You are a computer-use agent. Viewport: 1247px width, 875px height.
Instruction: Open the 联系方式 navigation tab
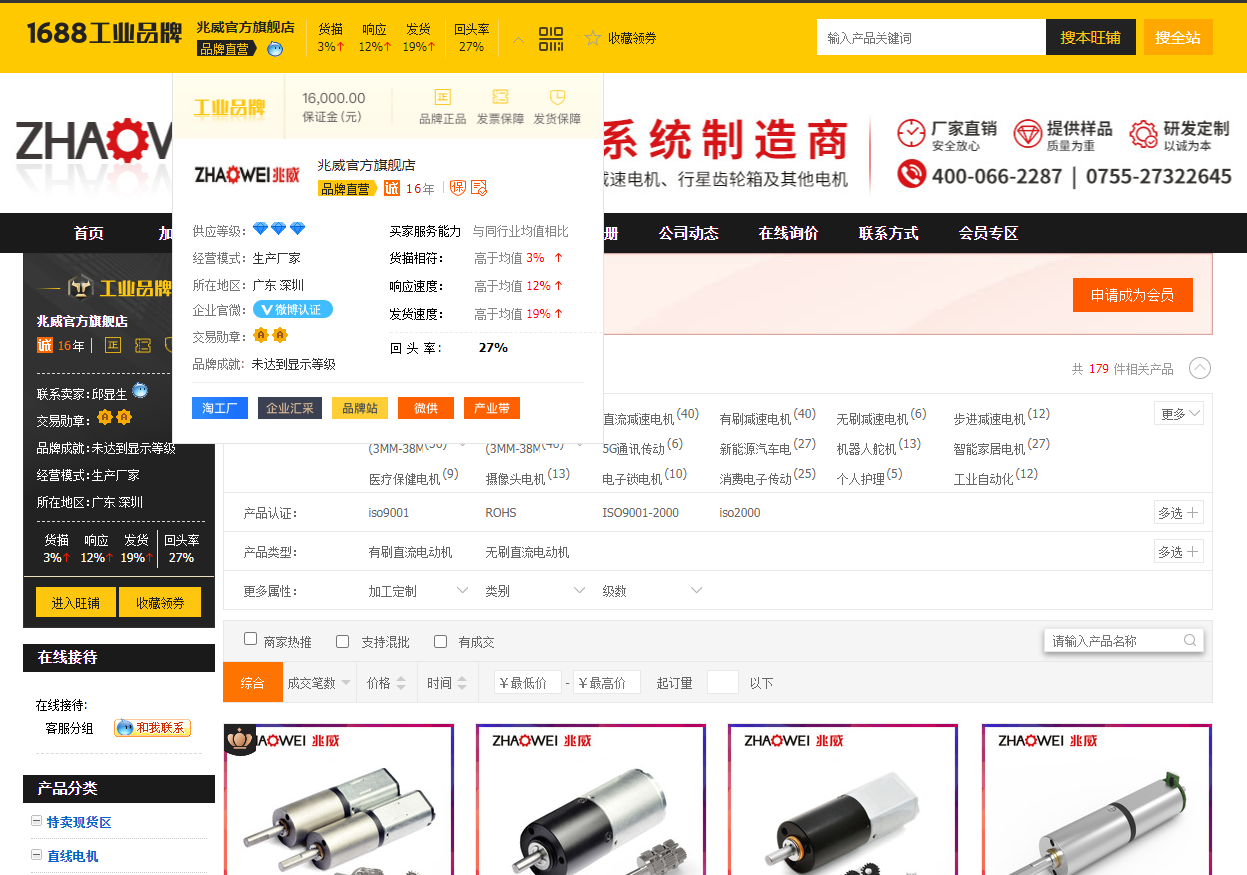[889, 233]
